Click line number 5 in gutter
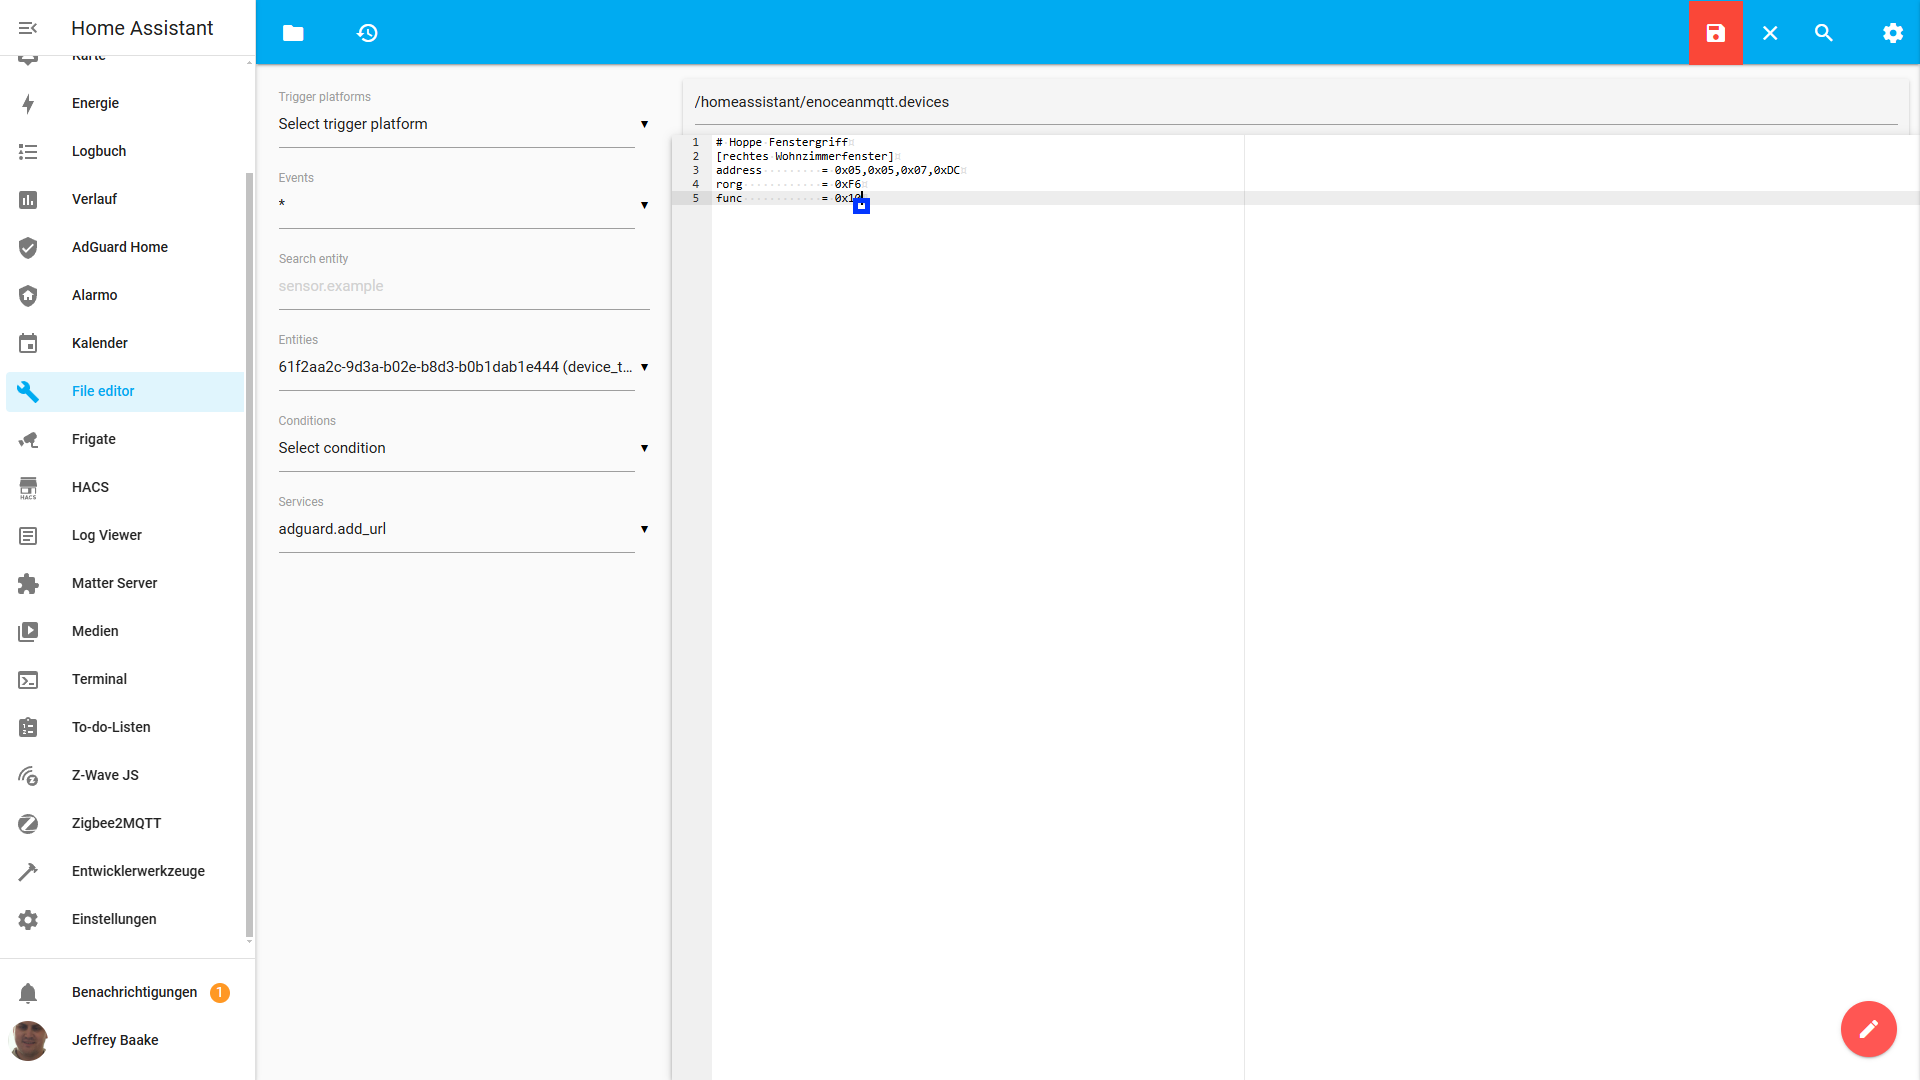 (696, 198)
